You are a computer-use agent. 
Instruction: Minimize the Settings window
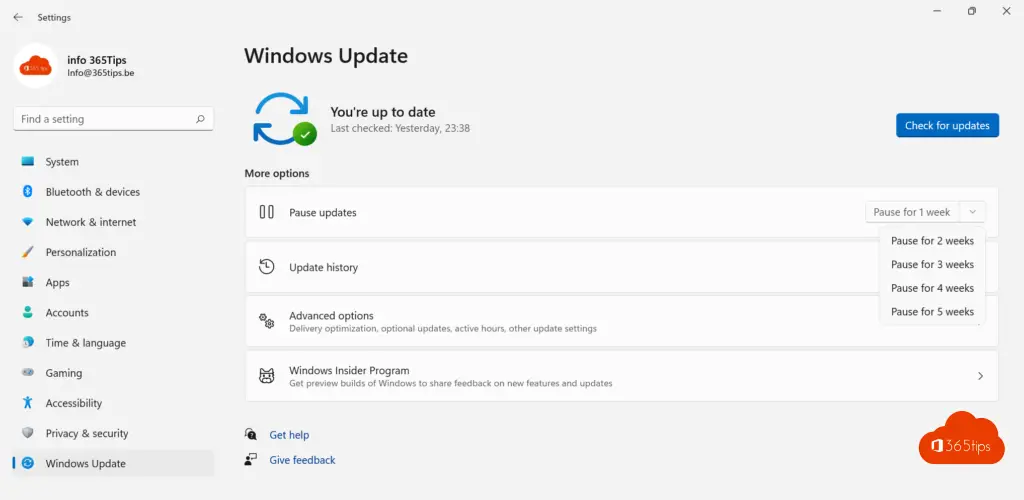[x=937, y=11]
